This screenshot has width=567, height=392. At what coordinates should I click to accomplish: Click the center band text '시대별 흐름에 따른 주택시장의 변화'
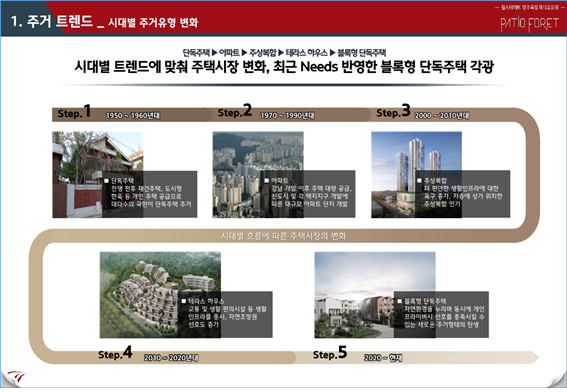(x=284, y=236)
